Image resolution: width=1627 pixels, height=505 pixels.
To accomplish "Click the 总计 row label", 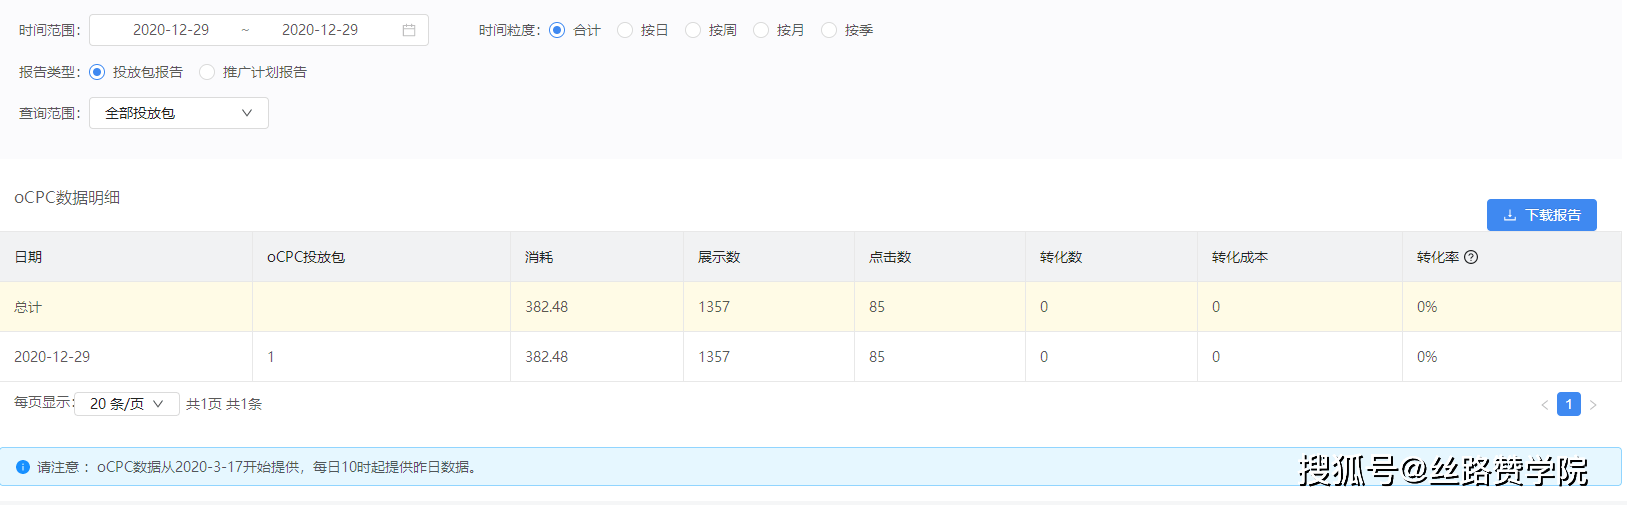I will pos(28,307).
